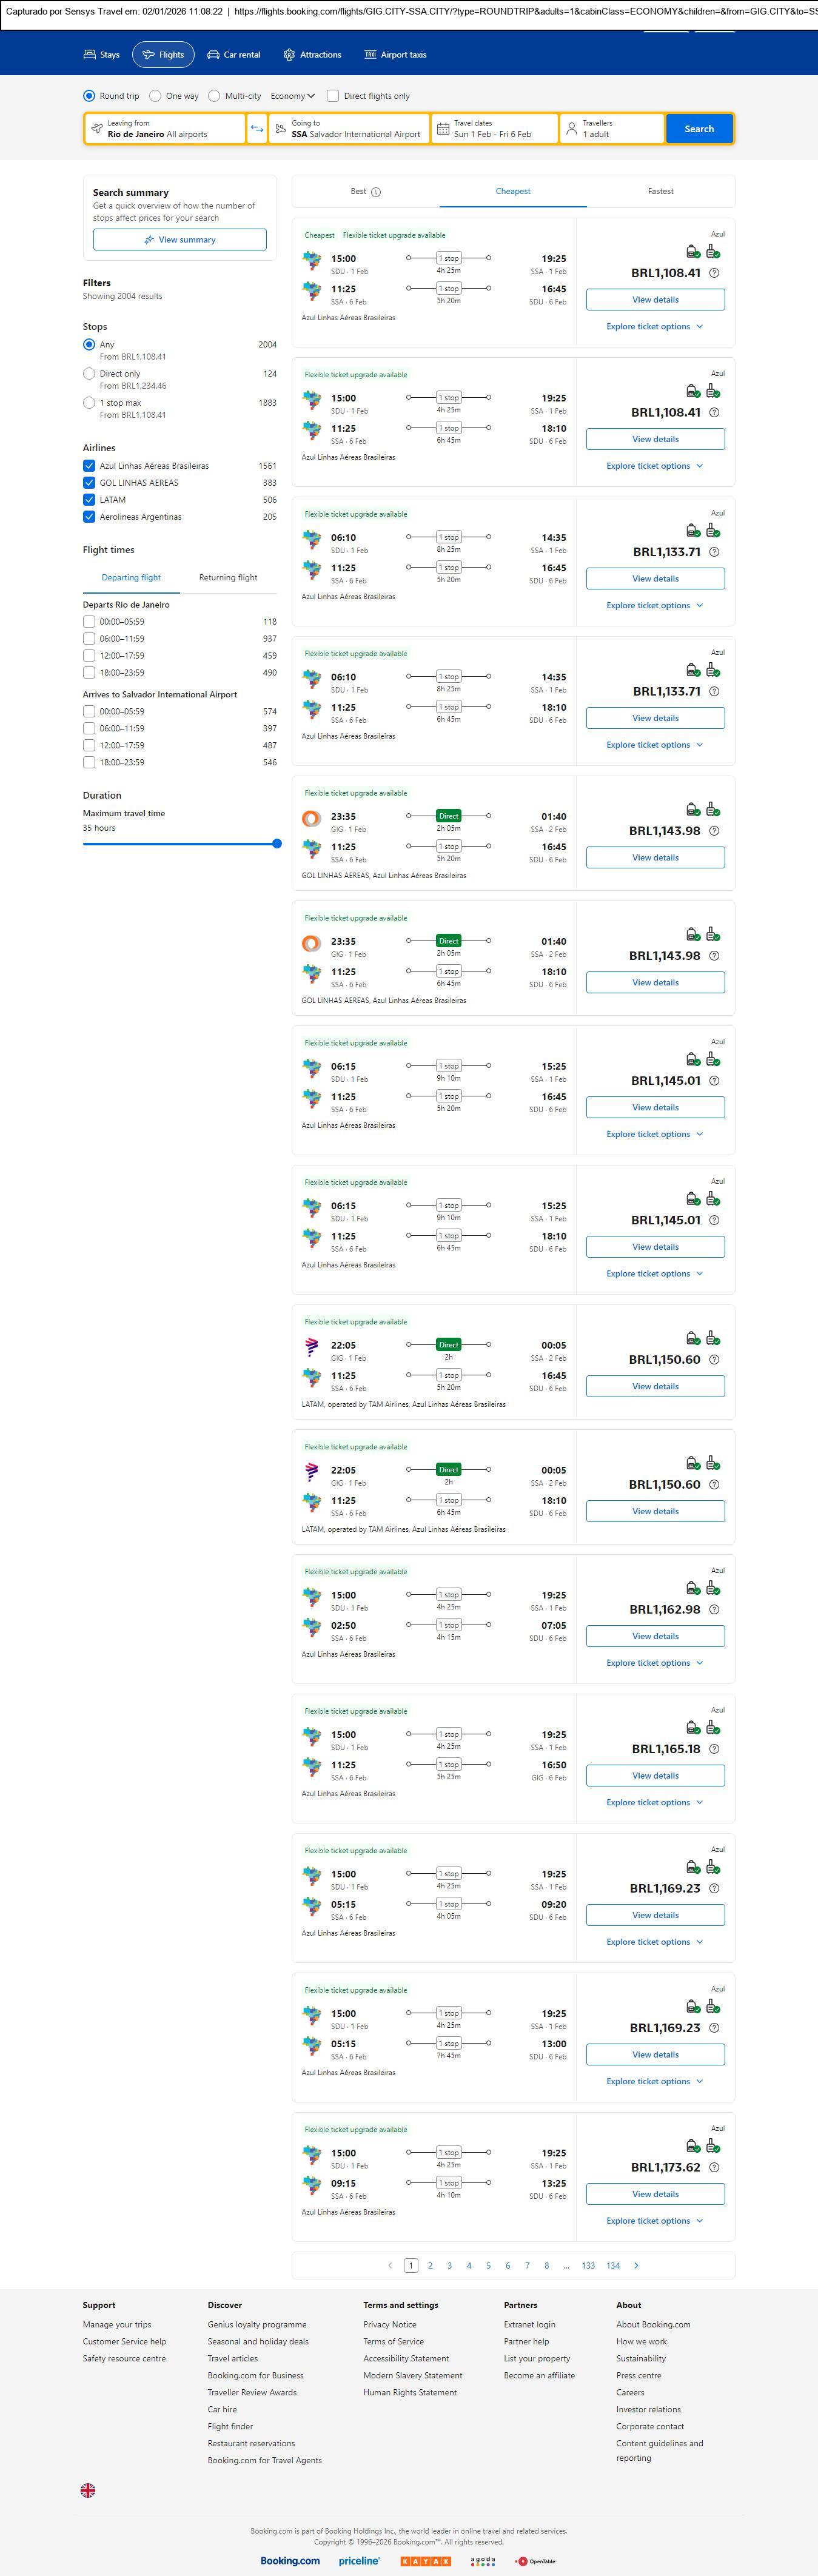Screen dimensions: 818x2576
Task: Uncheck the LATAM airline filter
Action: (x=89, y=500)
